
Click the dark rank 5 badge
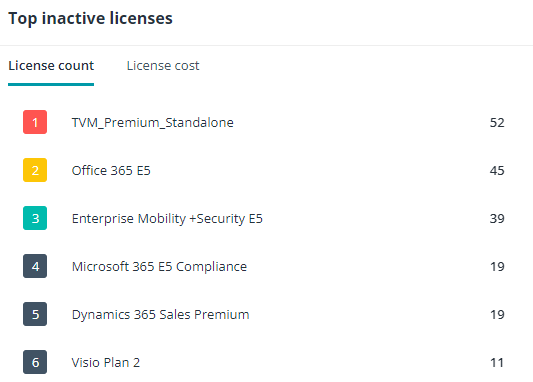(x=35, y=314)
